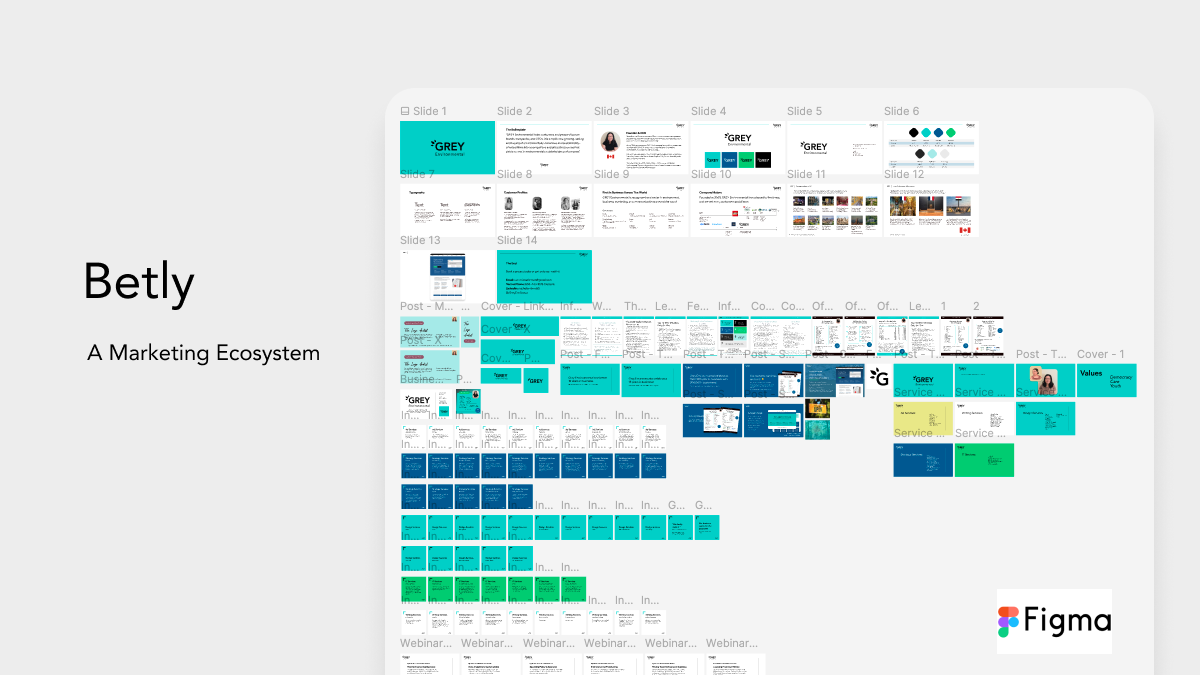Select the 'Values' teal cover frame

(x=1107, y=380)
